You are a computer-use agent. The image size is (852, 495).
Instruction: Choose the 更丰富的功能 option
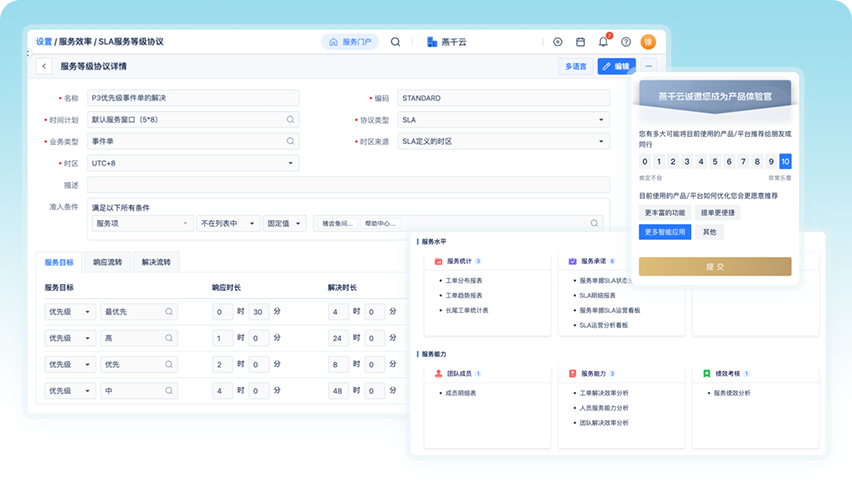(665, 213)
